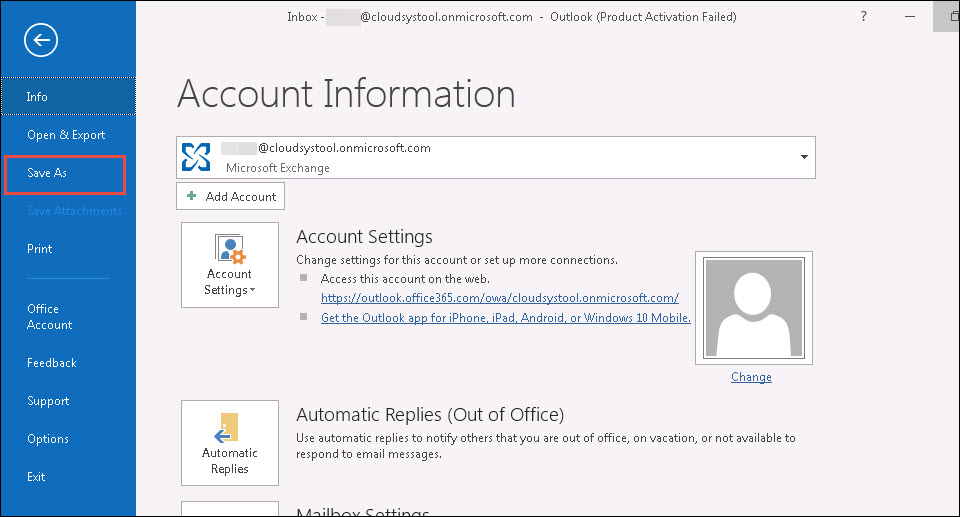Click the Change photo link
Viewport: 960px width, 517px height.
[751, 377]
